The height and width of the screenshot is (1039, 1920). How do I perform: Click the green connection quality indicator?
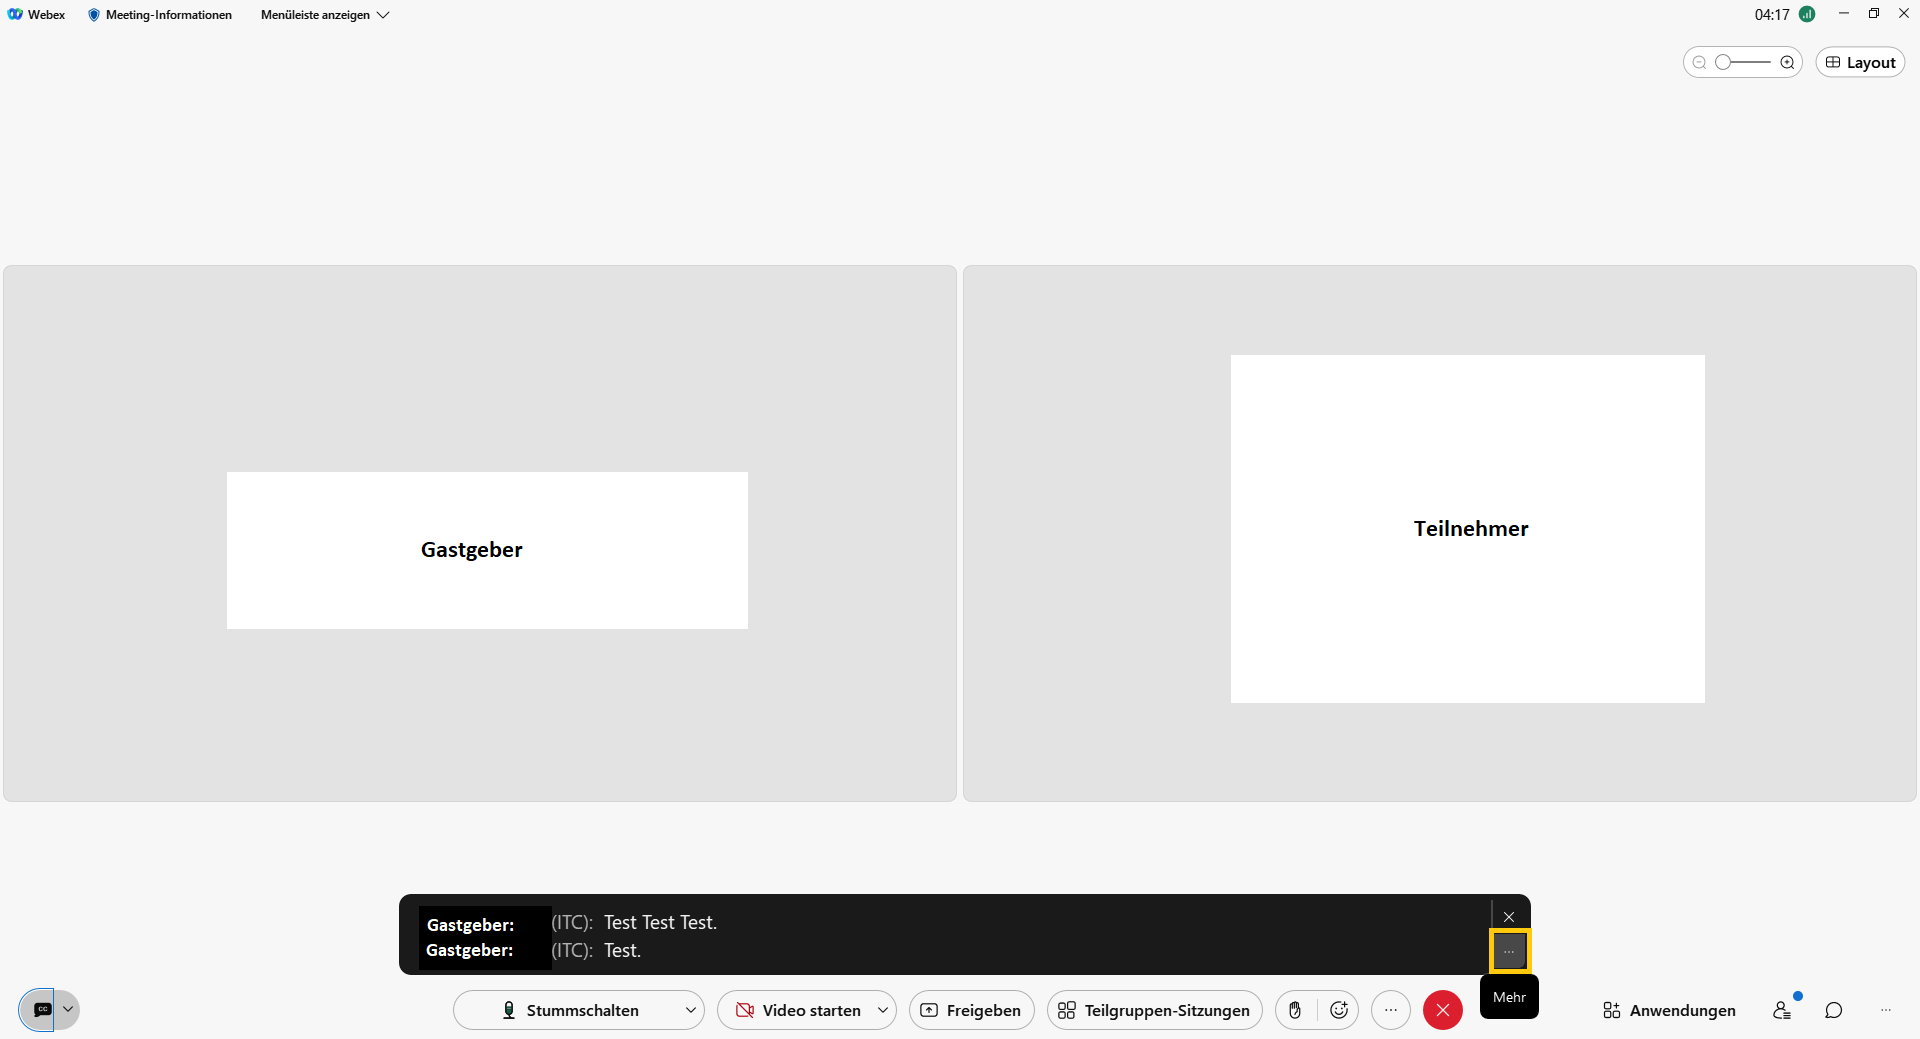click(1807, 14)
